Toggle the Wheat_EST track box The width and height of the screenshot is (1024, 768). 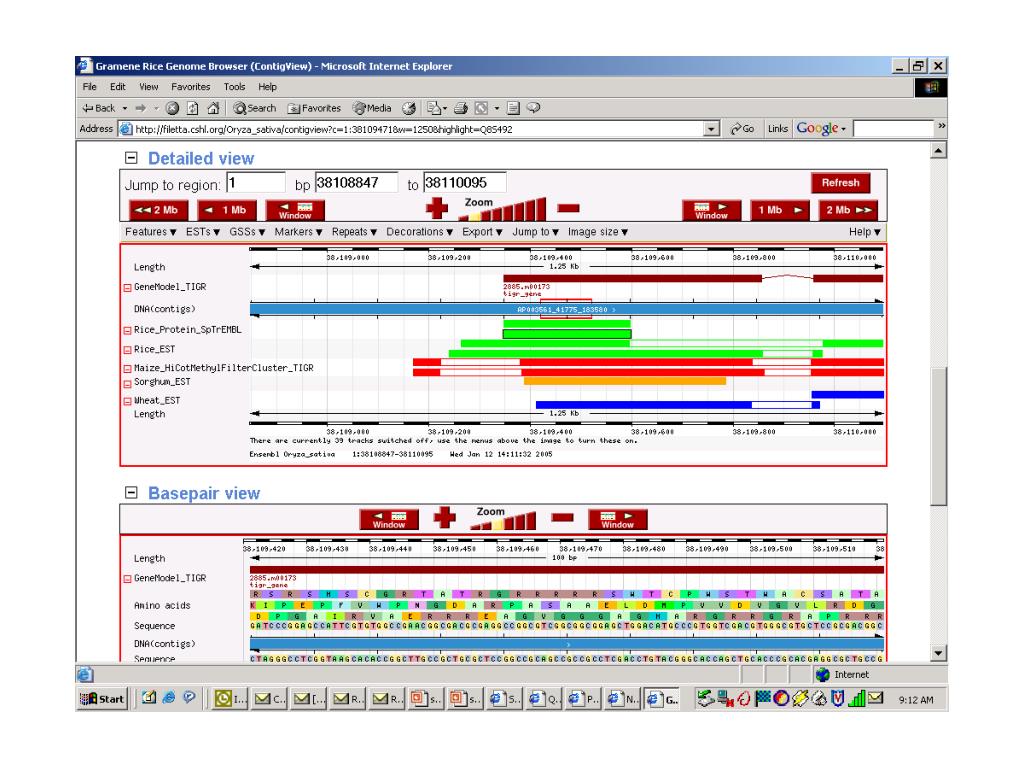pyautogui.click(x=128, y=401)
